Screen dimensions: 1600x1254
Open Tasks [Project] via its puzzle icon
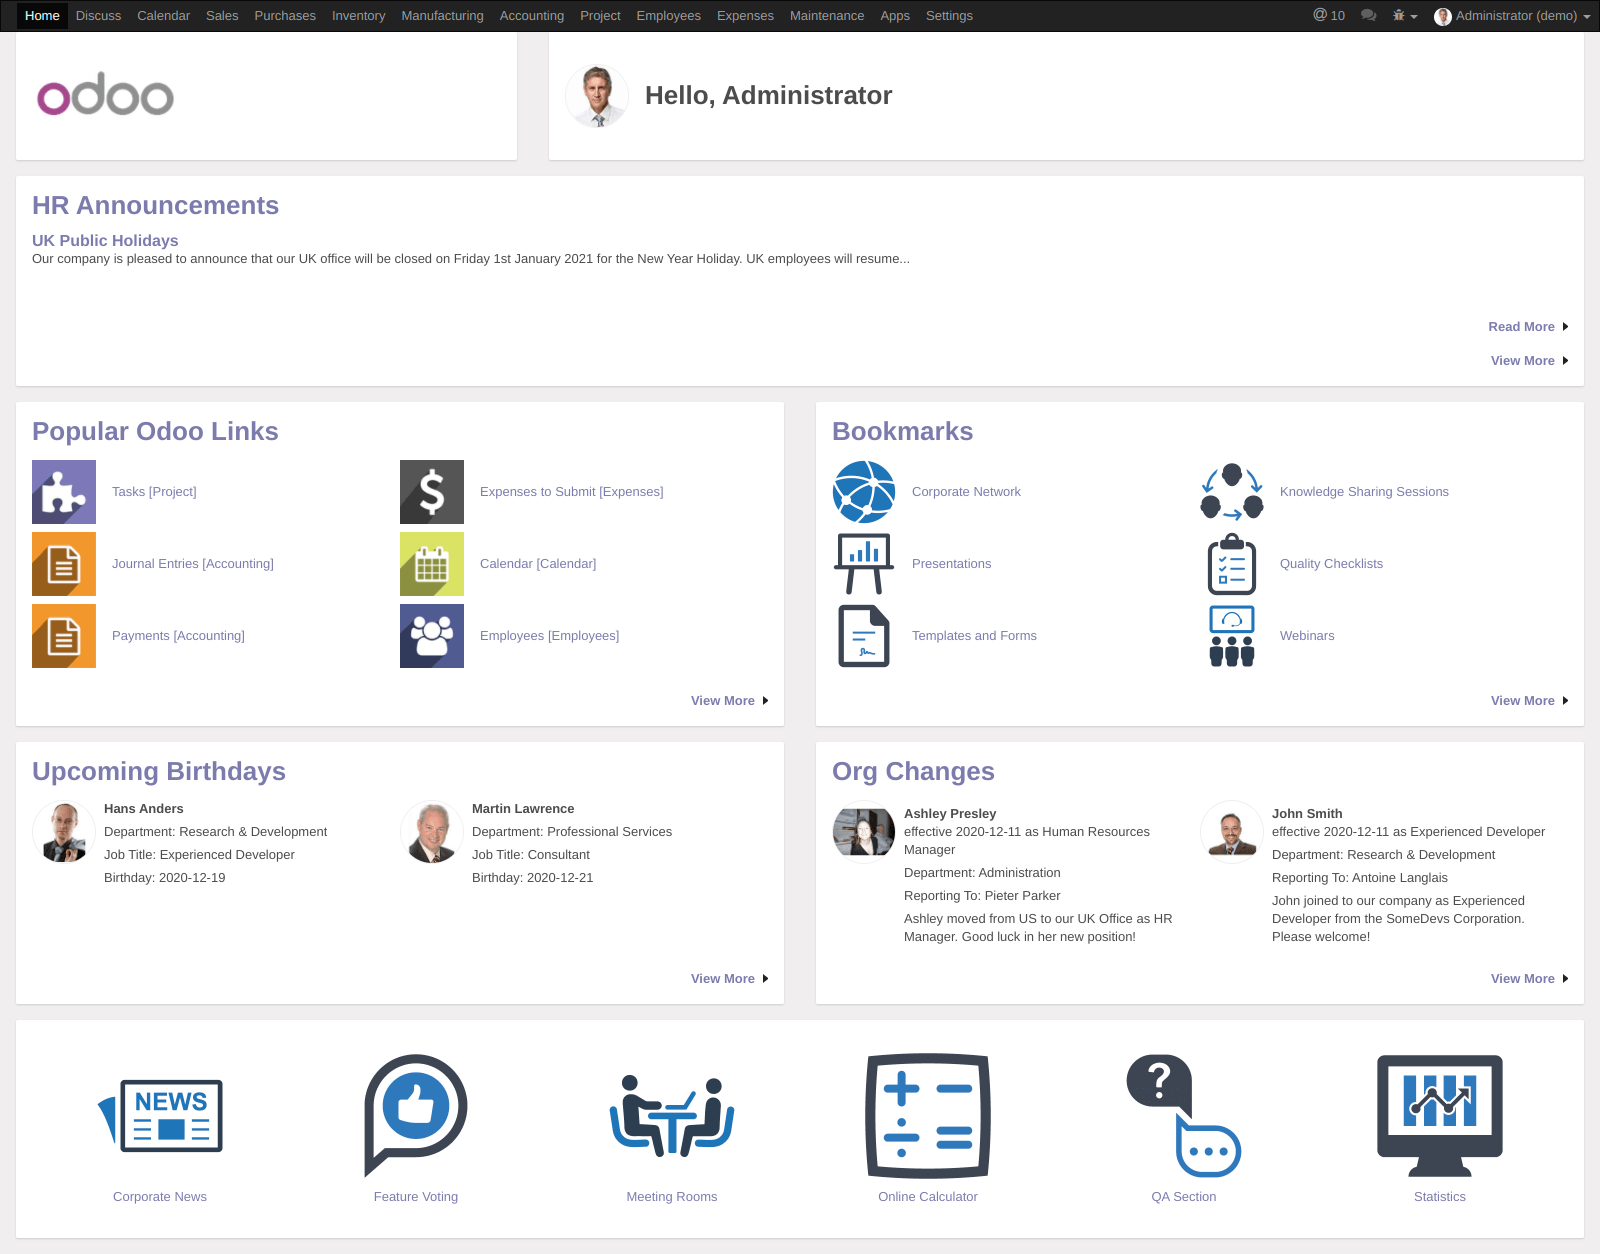coord(63,491)
